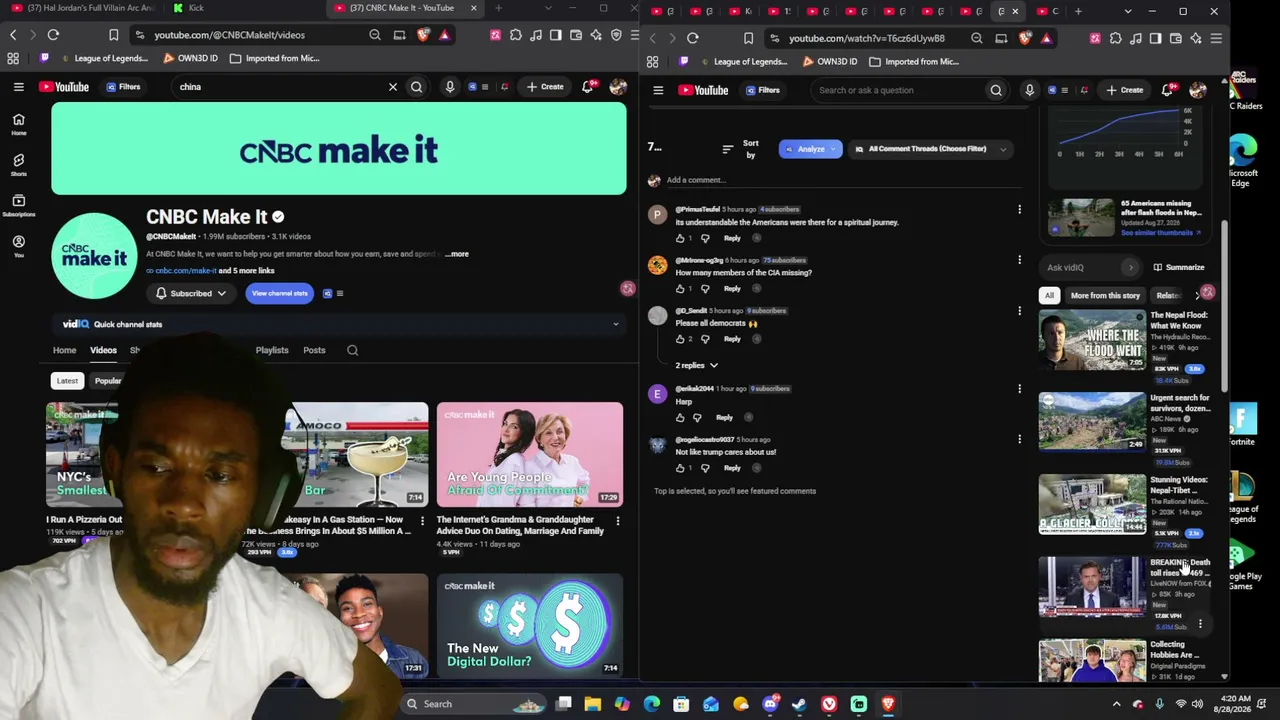Image resolution: width=1280 pixels, height=720 pixels.
Task: Open Brave Shields in the channel window
Action: [x=422, y=35]
